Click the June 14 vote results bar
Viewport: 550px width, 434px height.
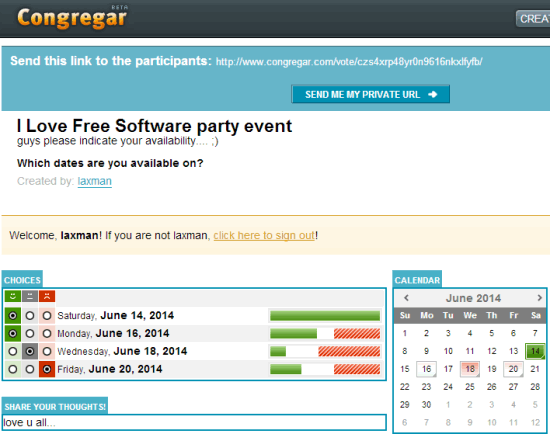click(x=325, y=316)
